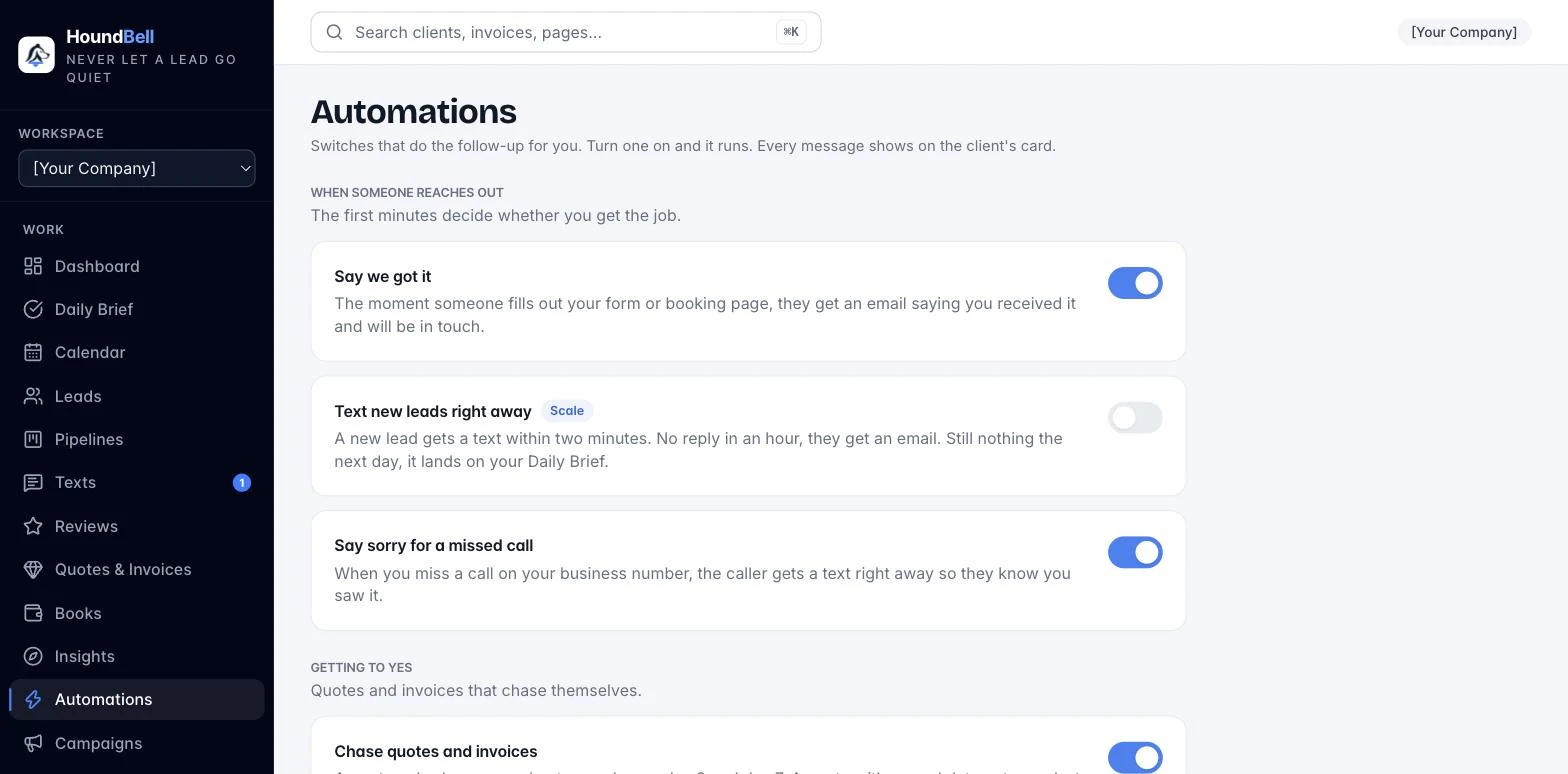Viewport: 1568px width, 774px height.
Task: Click the Say we got it title
Action: coord(383,276)
